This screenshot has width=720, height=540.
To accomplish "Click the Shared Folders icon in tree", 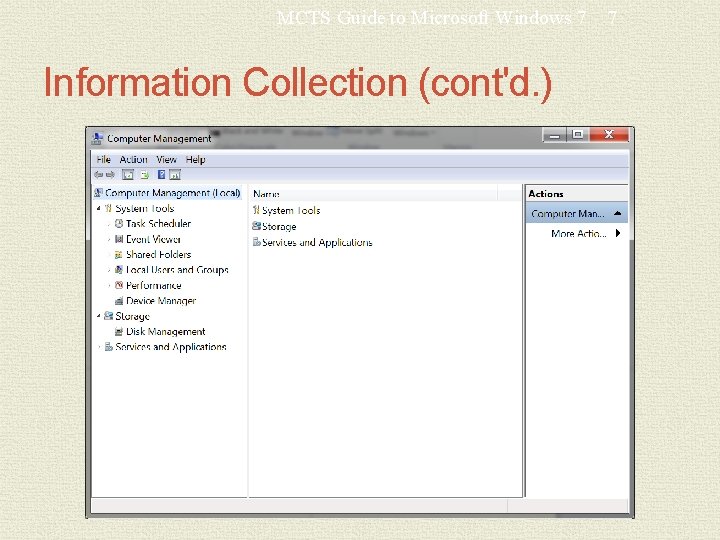I will (118, 254).
